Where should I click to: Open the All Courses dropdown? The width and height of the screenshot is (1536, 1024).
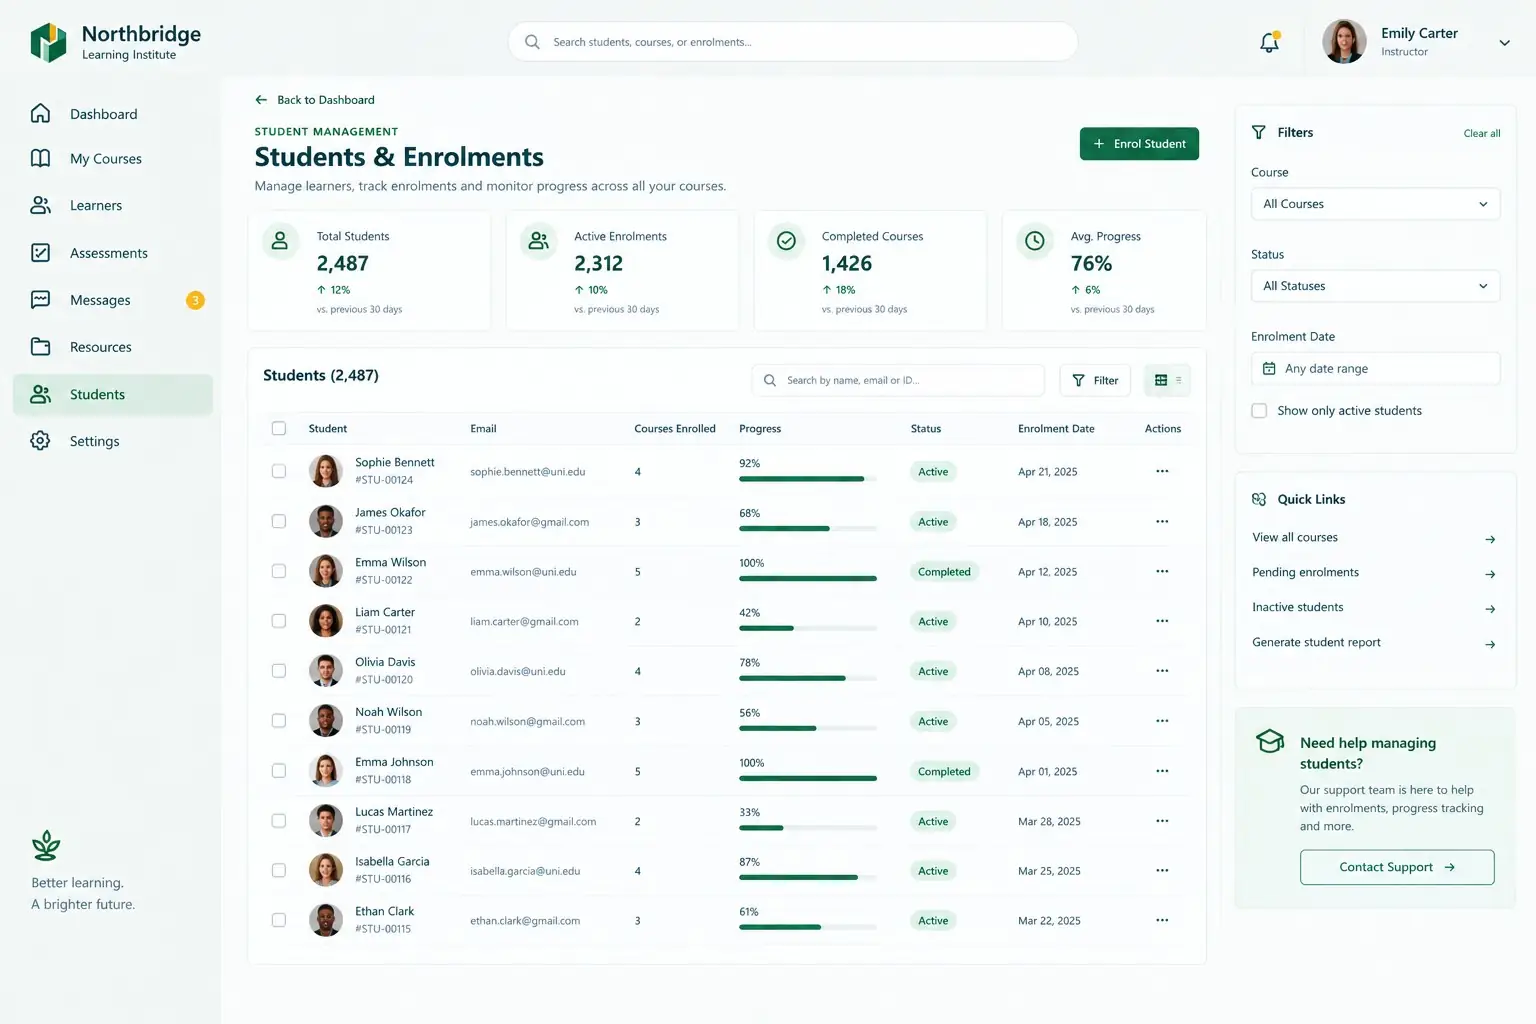pos(1375,204)
